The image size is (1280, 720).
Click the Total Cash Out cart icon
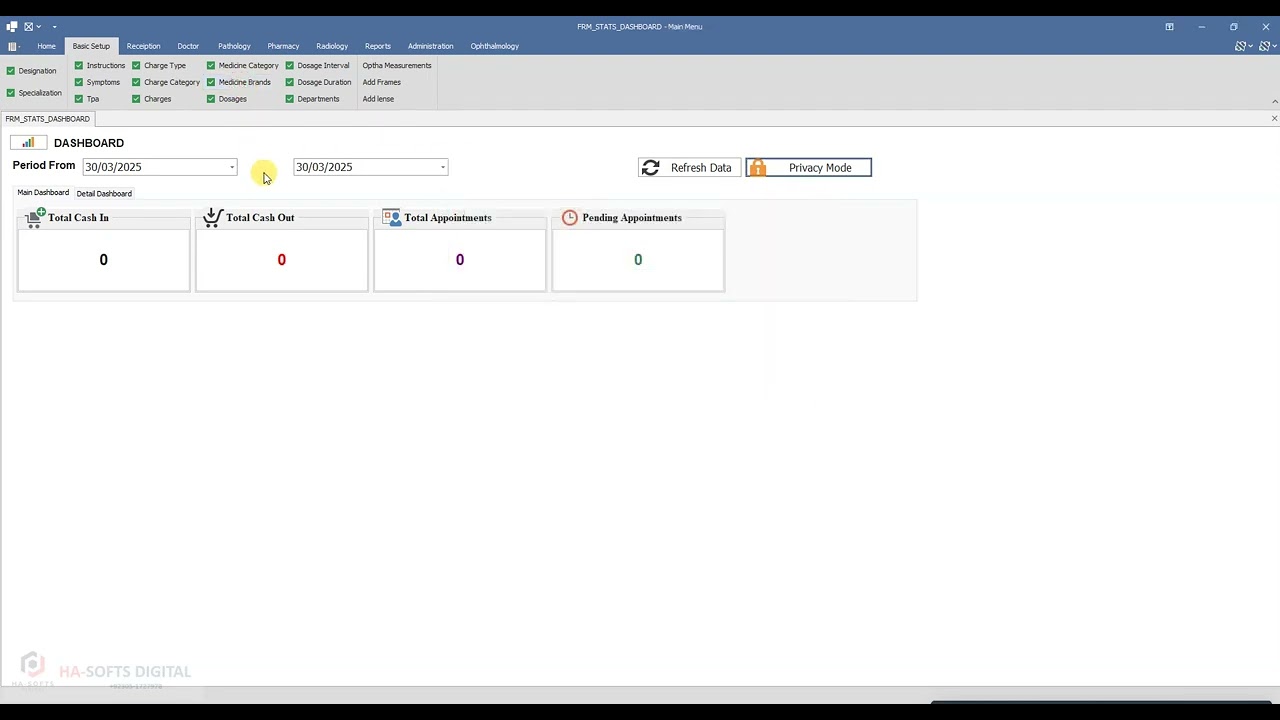[x=212, y=217]
